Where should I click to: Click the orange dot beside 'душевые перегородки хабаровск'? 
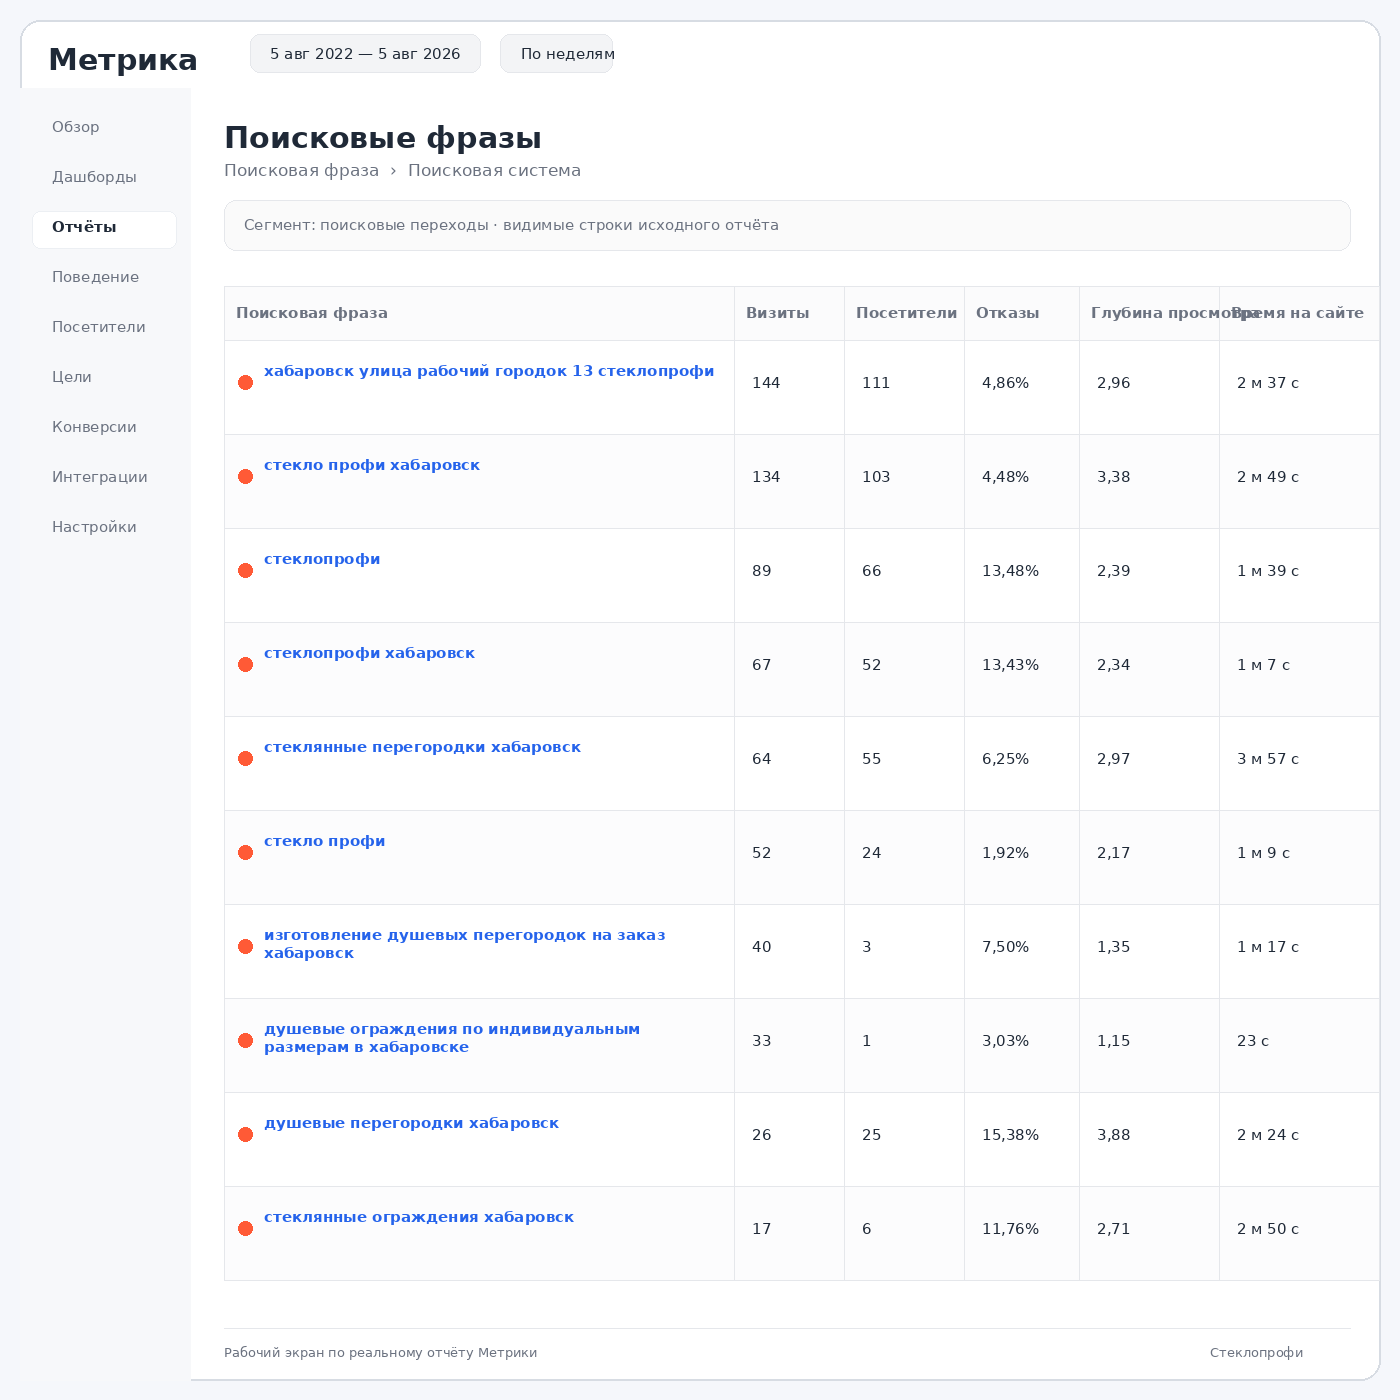245,1135
